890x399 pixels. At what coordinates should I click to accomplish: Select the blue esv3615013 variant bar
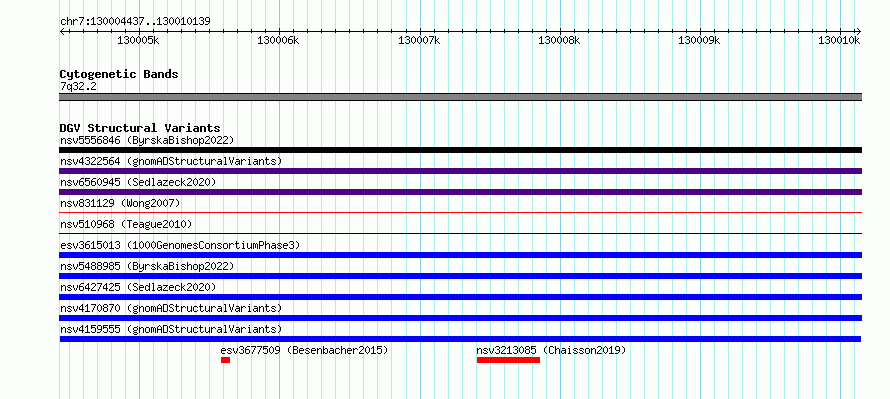point(460,255)
